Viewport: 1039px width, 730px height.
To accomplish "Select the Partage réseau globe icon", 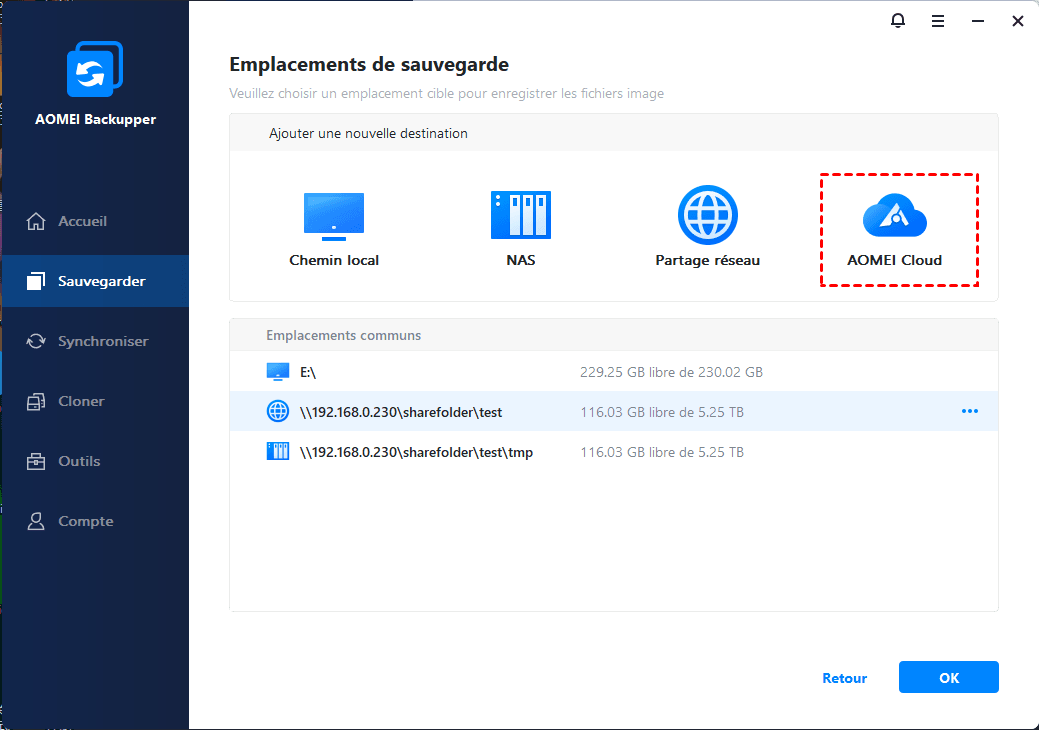I will pos(708,215).
